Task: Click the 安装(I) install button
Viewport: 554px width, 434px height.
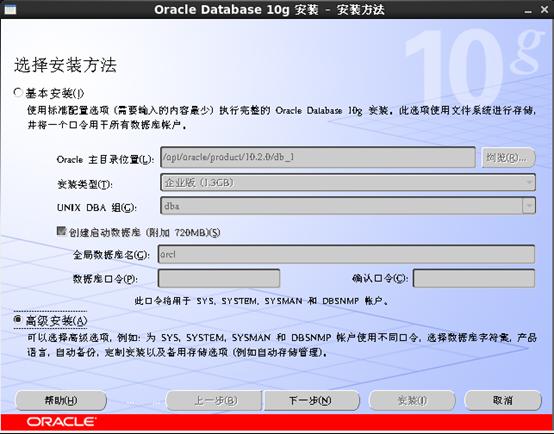Action: coord(412,400)
